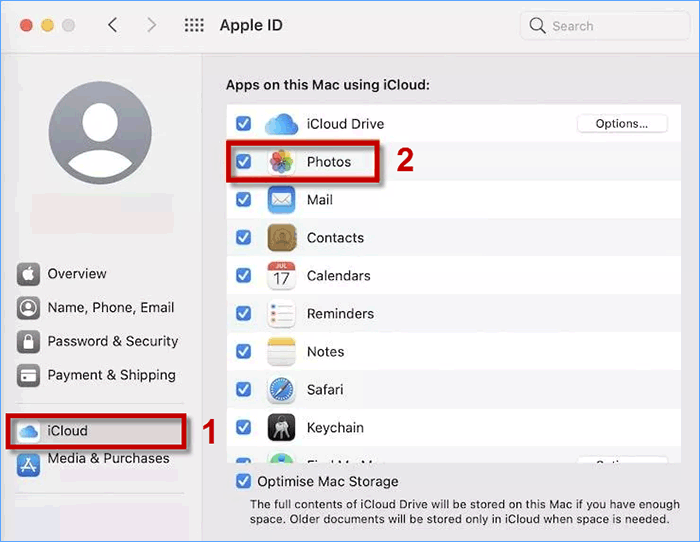Click the red close window button

(x=26, y=25)
